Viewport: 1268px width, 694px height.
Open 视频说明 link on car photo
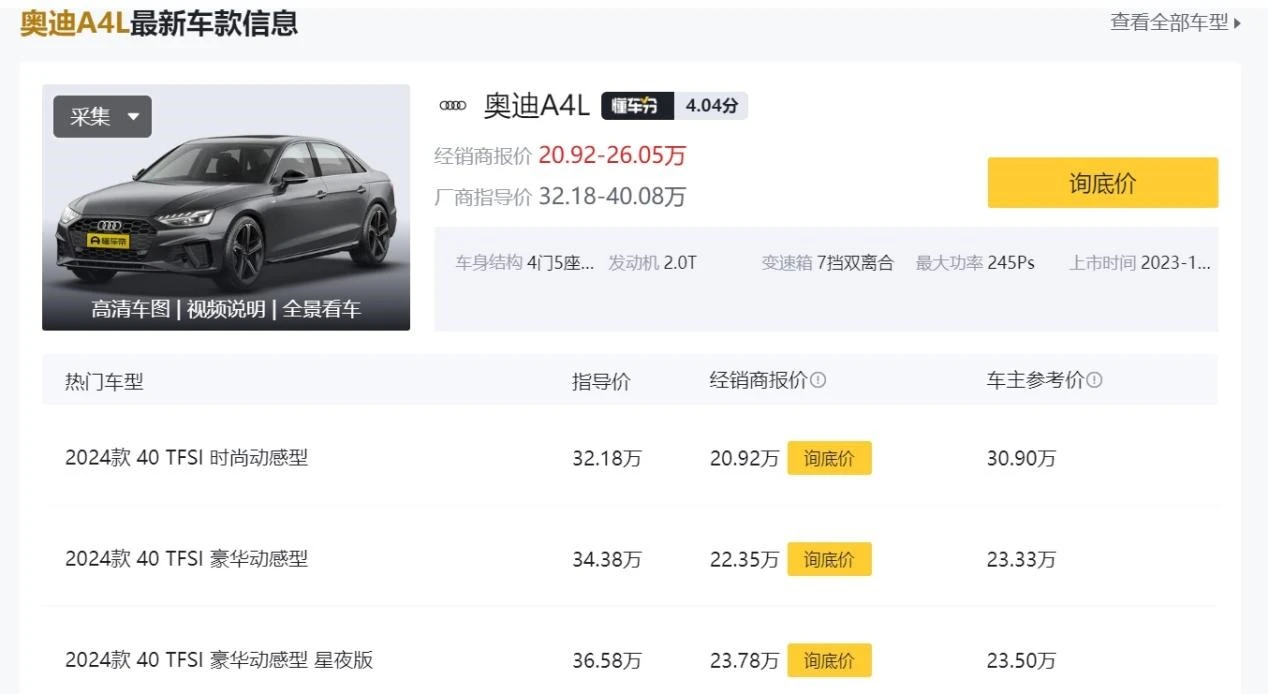click(x=226, y=309)
